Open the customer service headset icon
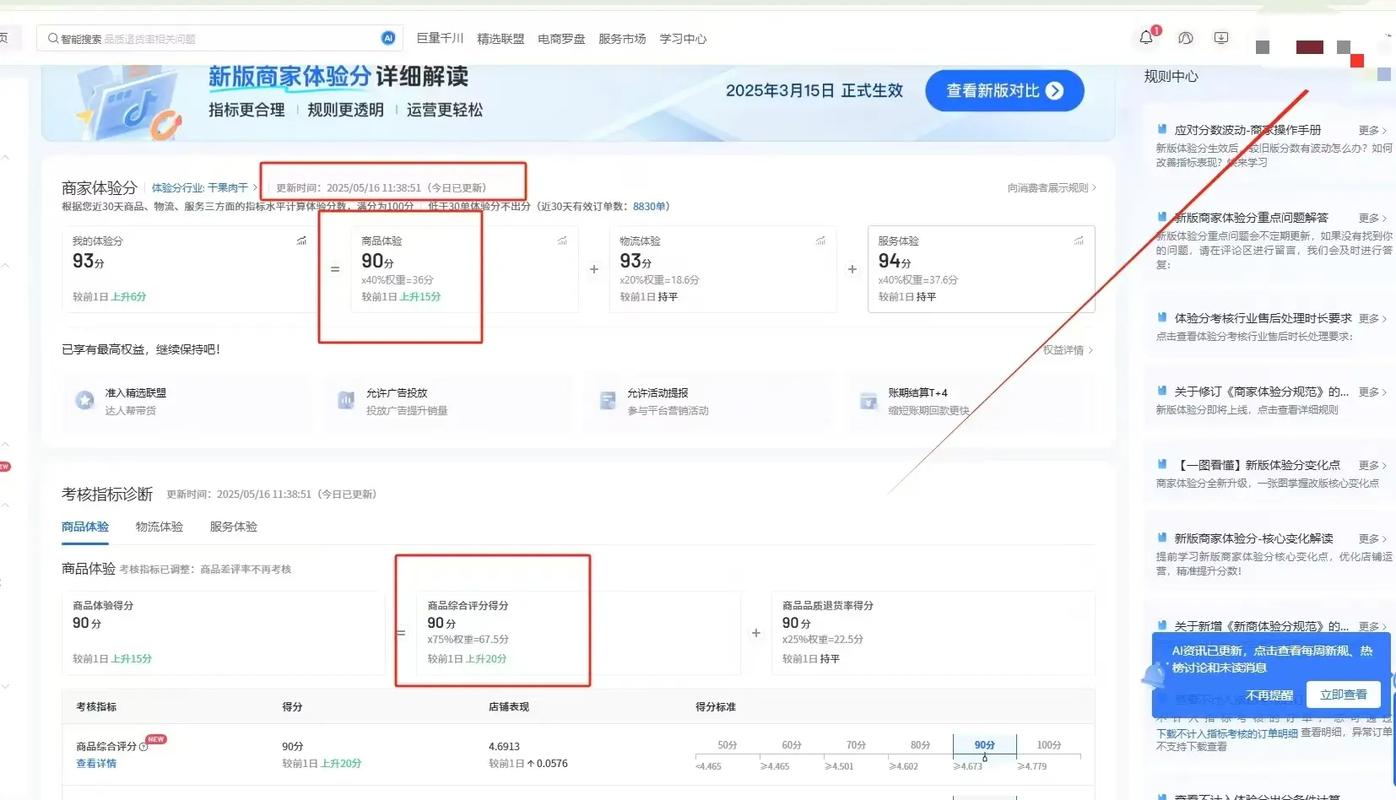 1185,38
